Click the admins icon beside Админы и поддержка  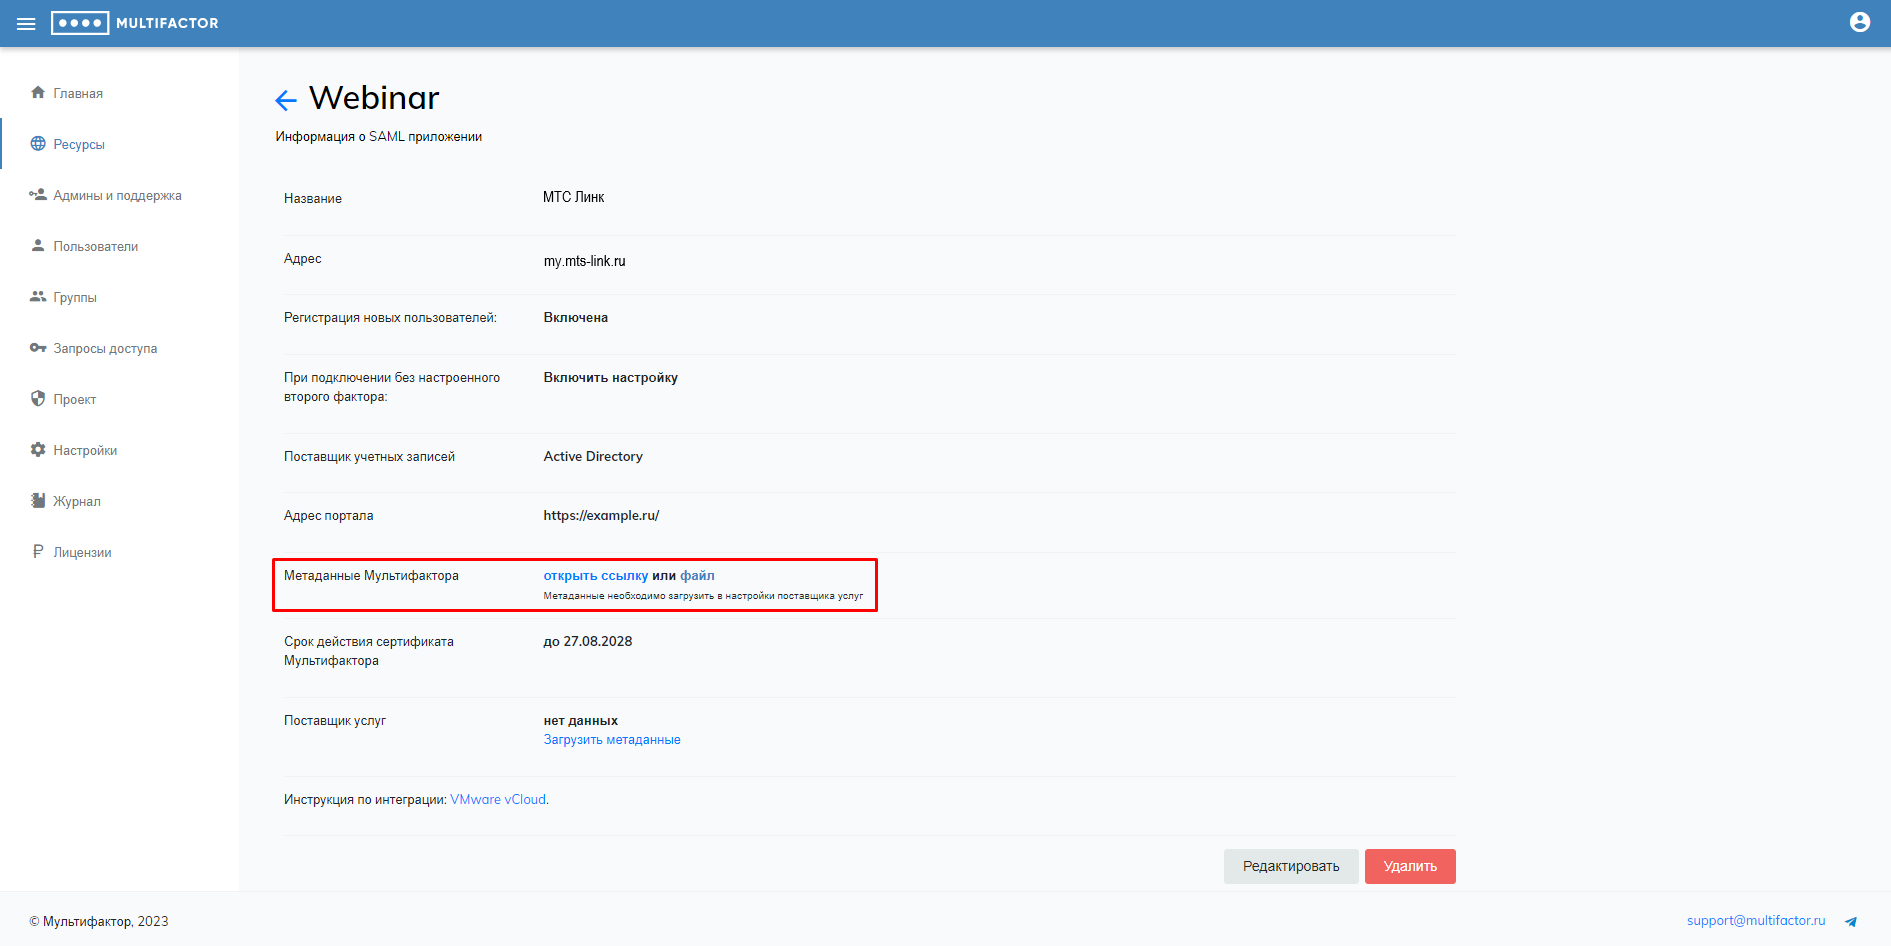[x=38, y=194]
